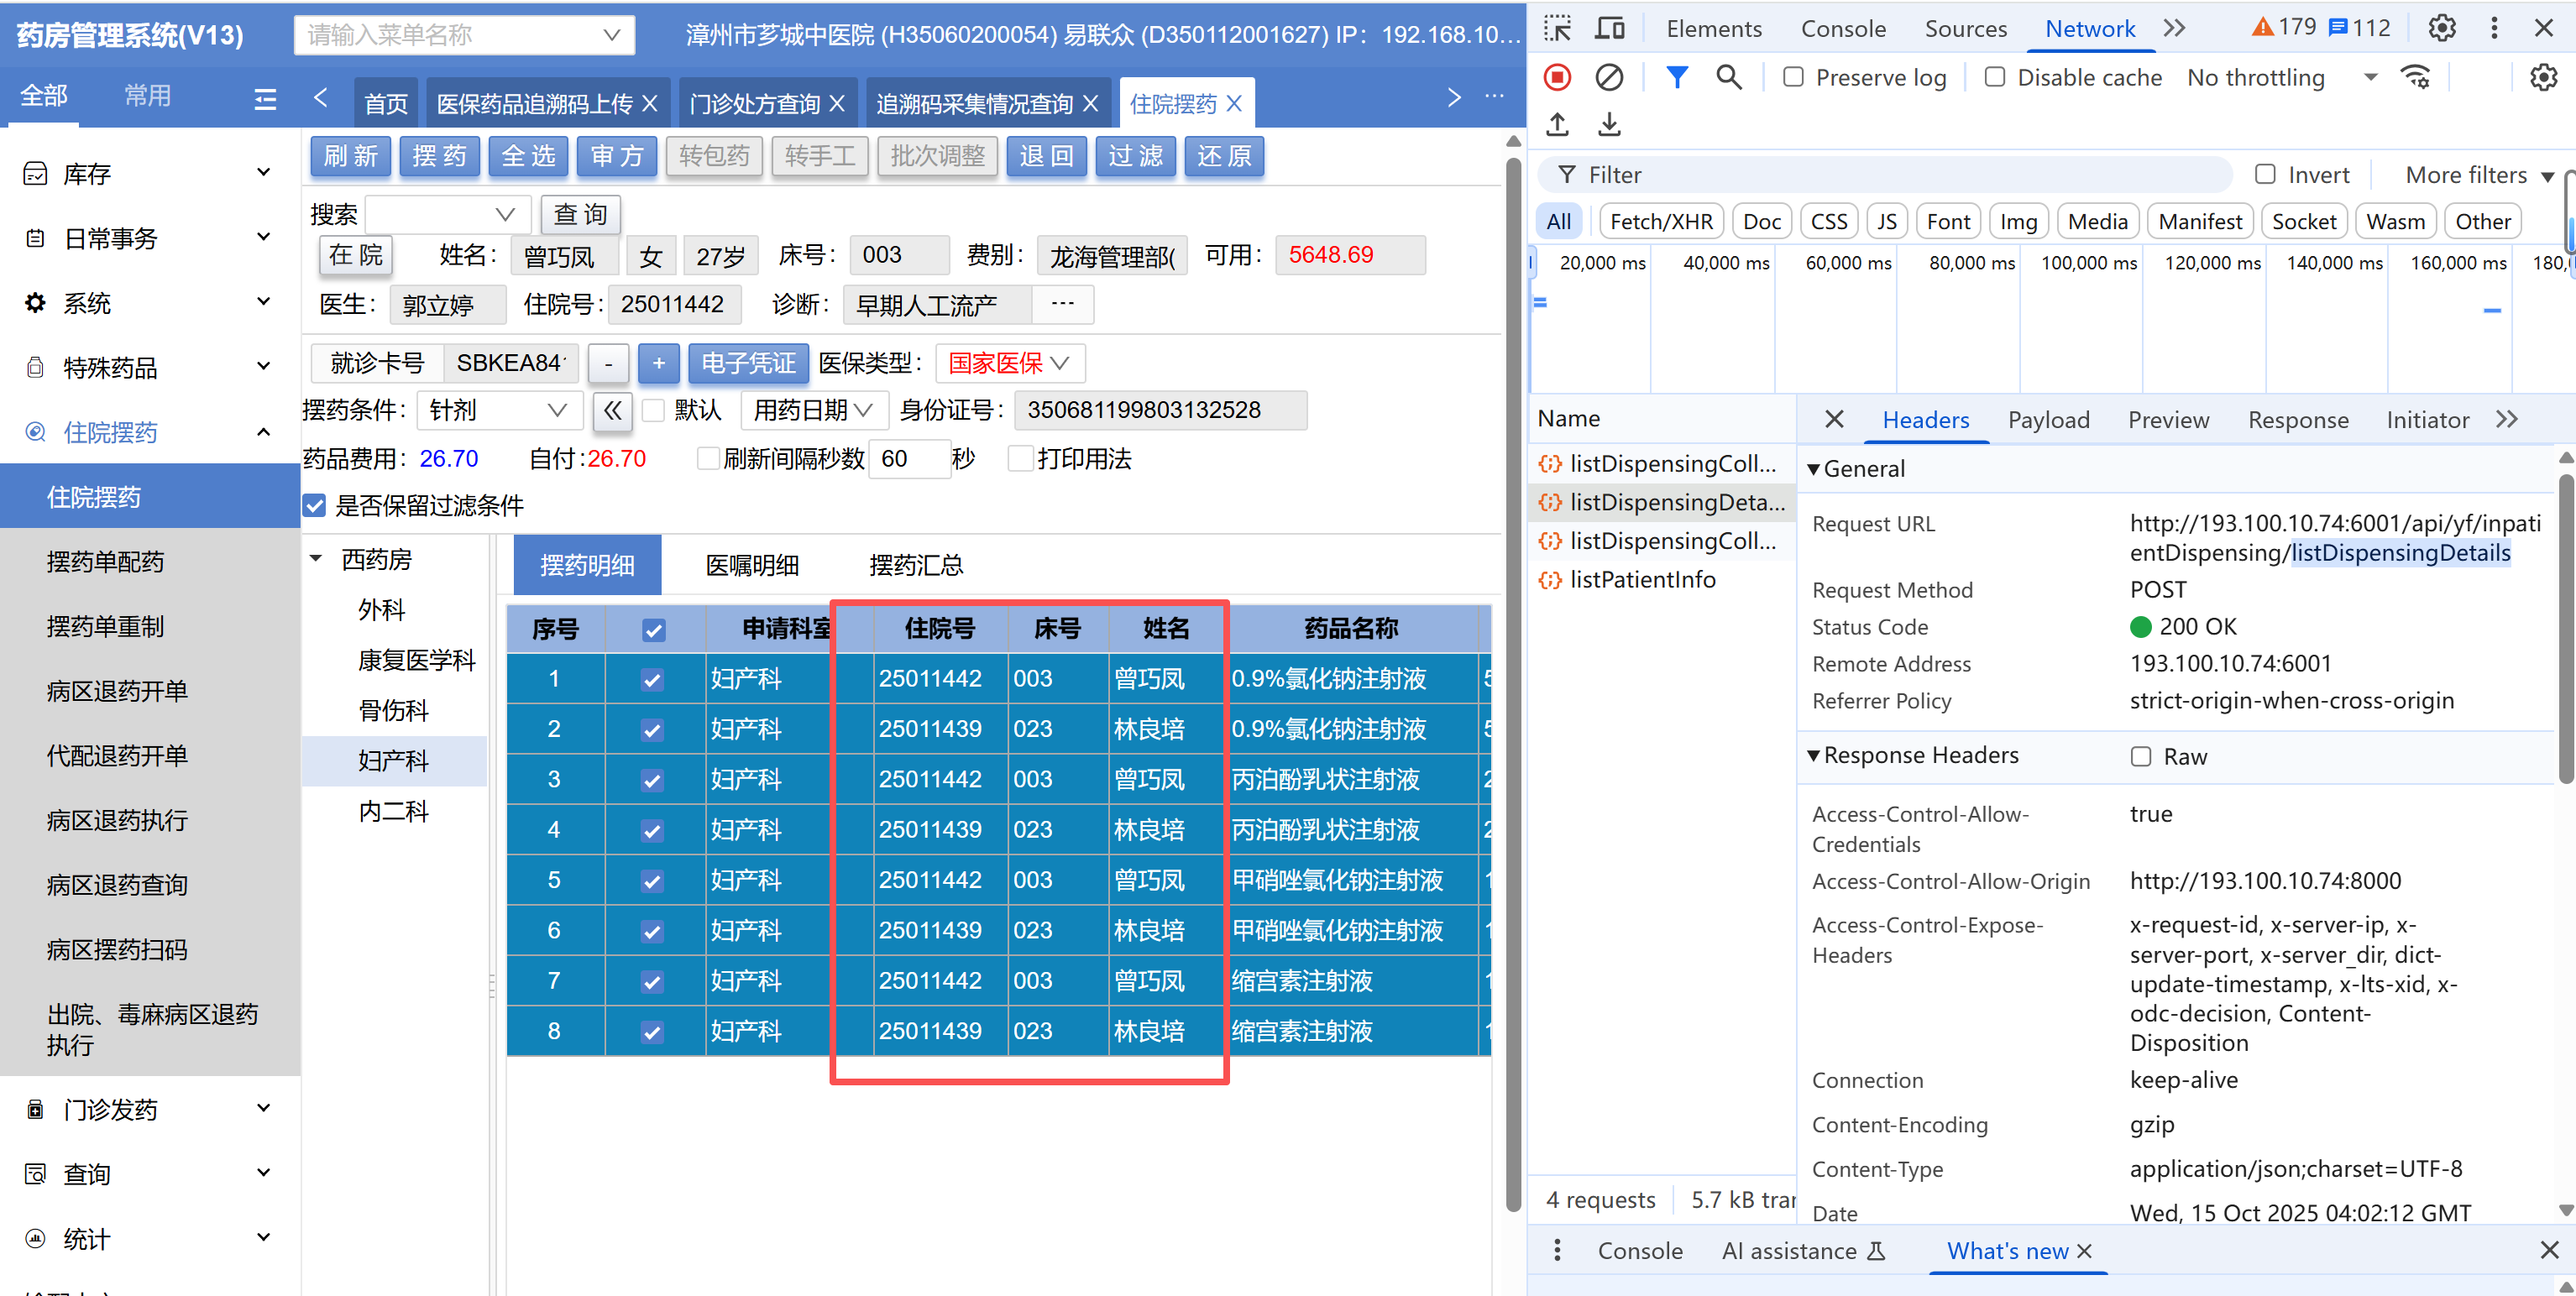Viewport: 2576px width, 1296px height.
Task: Toggle the network filter funnel icon
Action: 1677,77
